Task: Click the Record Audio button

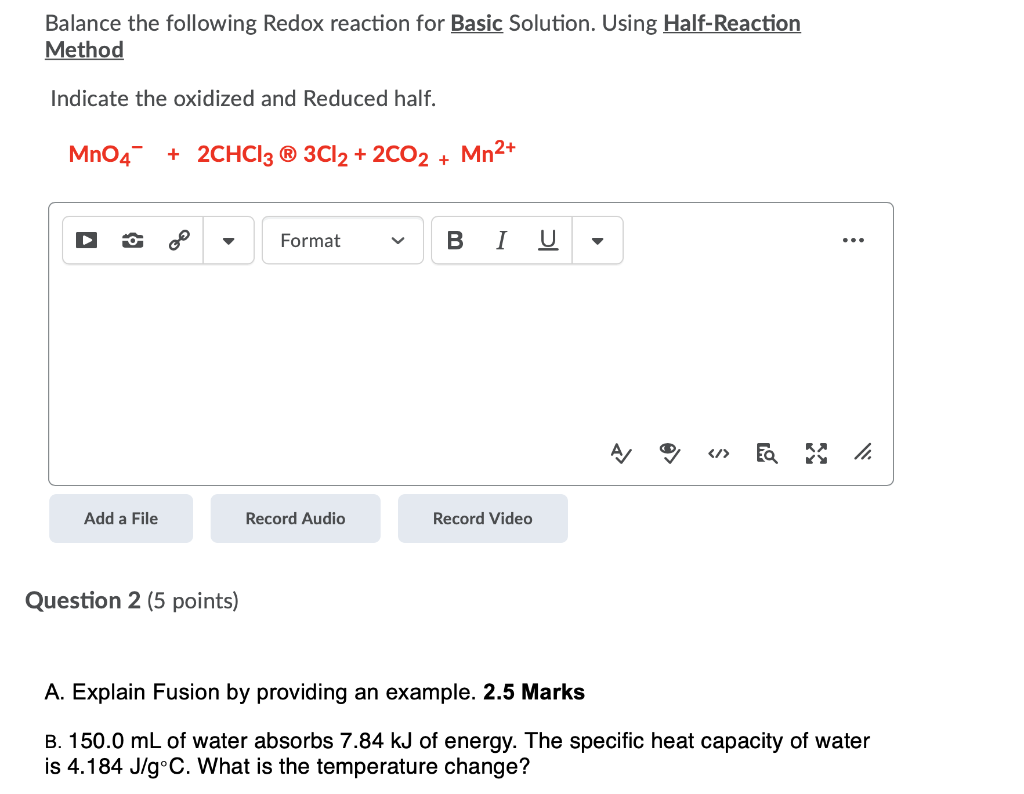Action: point(295,518)
